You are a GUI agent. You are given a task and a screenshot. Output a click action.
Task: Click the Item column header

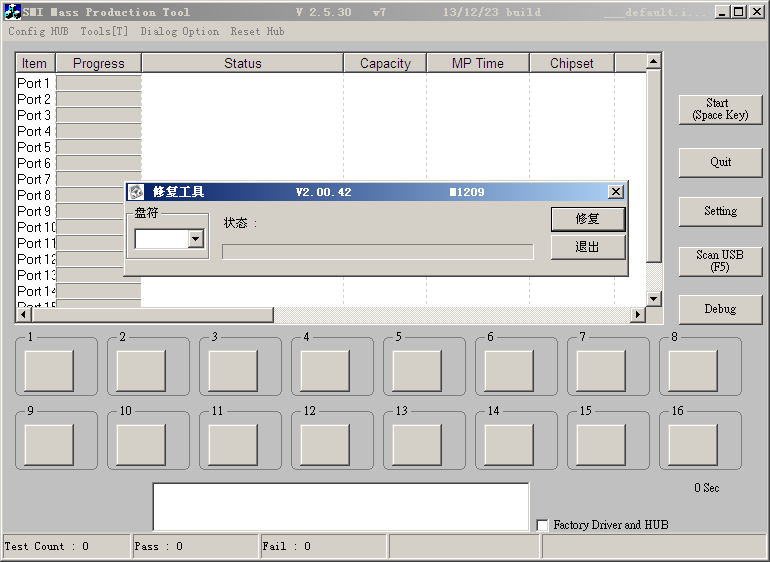(x=35, y=63)
